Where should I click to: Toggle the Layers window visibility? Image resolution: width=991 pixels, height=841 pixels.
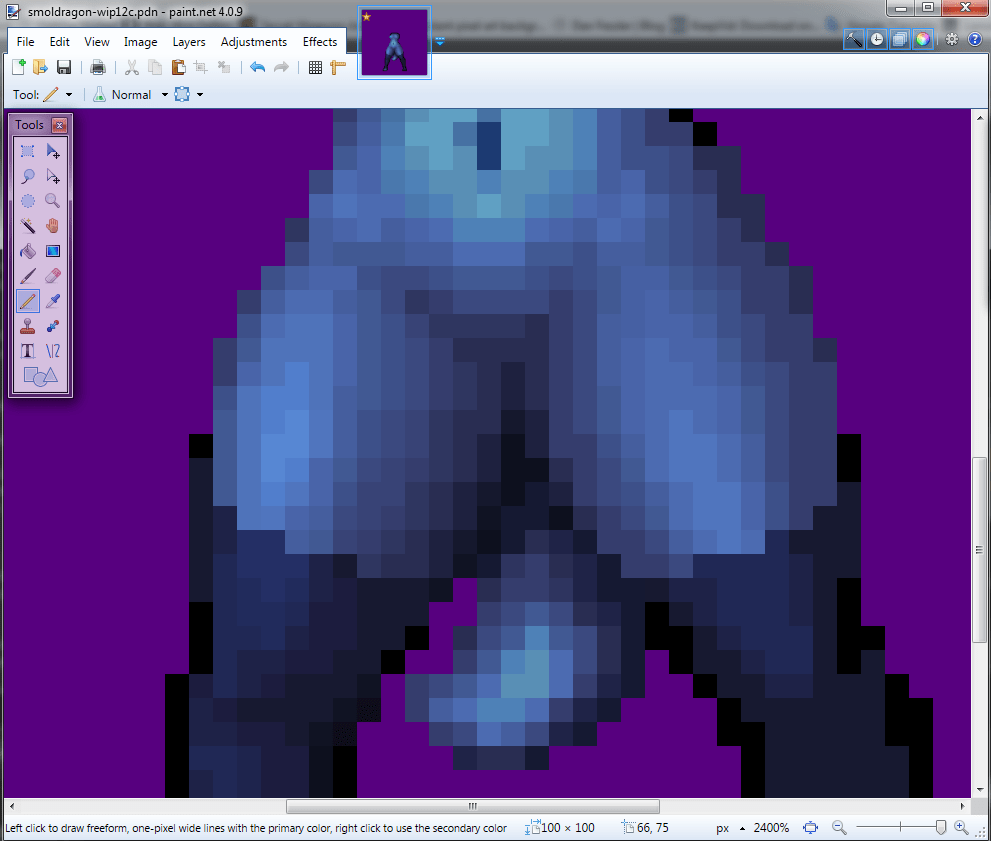900,39
